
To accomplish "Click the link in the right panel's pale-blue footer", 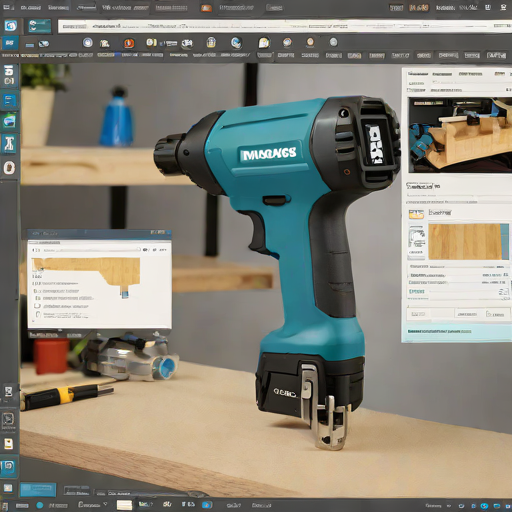I will click(x=439, y=331).
